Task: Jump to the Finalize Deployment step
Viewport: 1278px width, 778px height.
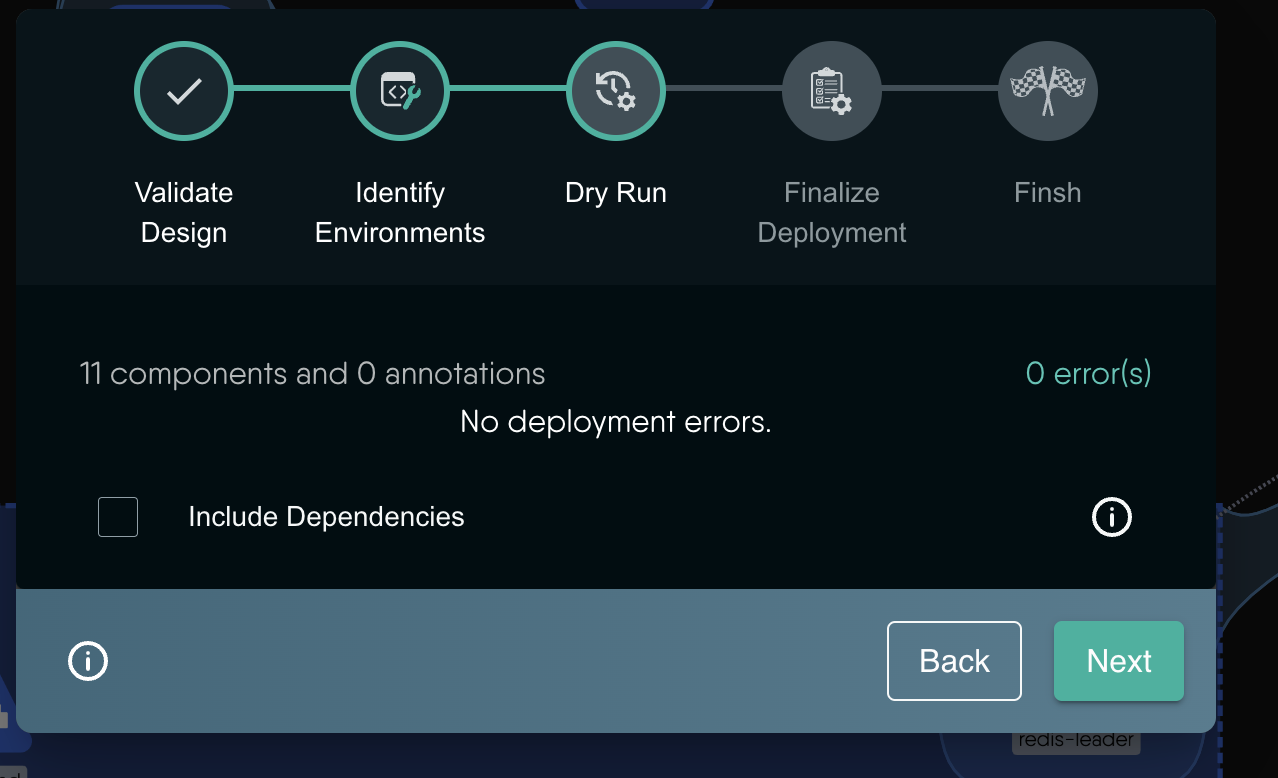Action: (832, 212)
